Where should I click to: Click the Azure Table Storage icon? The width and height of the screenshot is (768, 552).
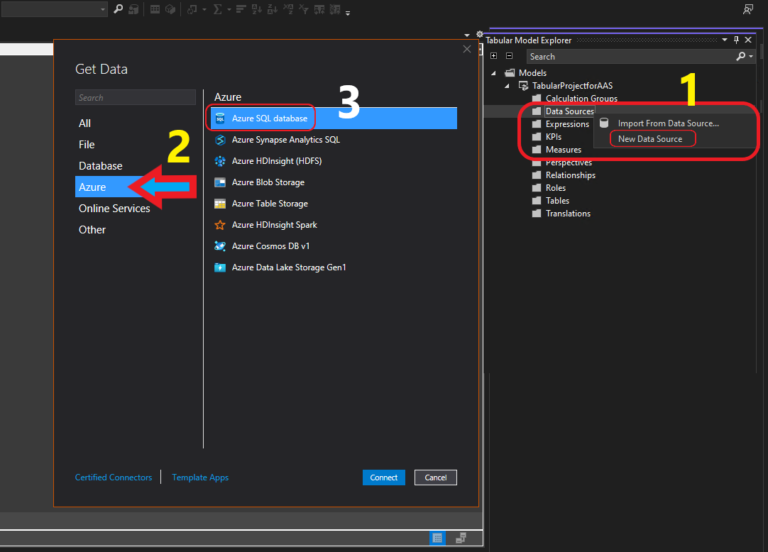point(220,204)
